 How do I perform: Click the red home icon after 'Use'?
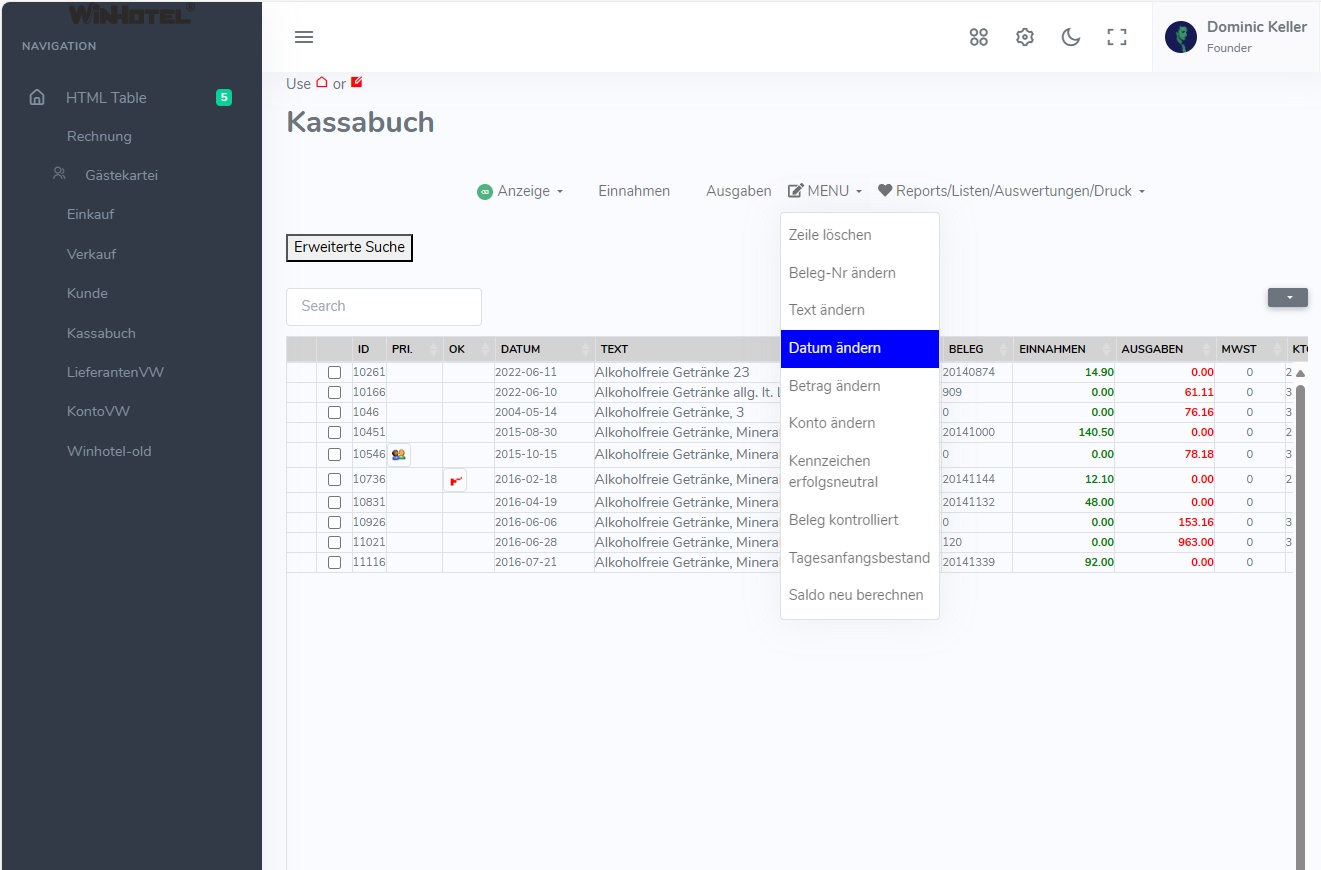click(322, 83)
